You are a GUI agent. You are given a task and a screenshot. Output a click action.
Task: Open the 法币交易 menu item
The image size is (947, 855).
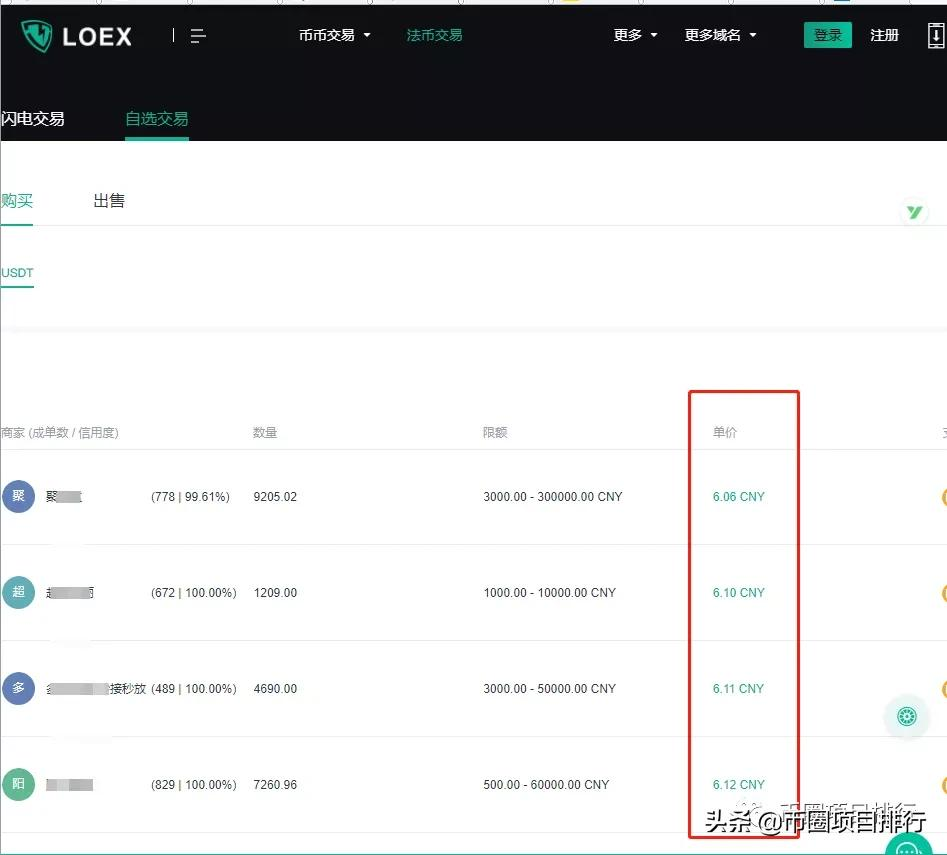[434, 36]
